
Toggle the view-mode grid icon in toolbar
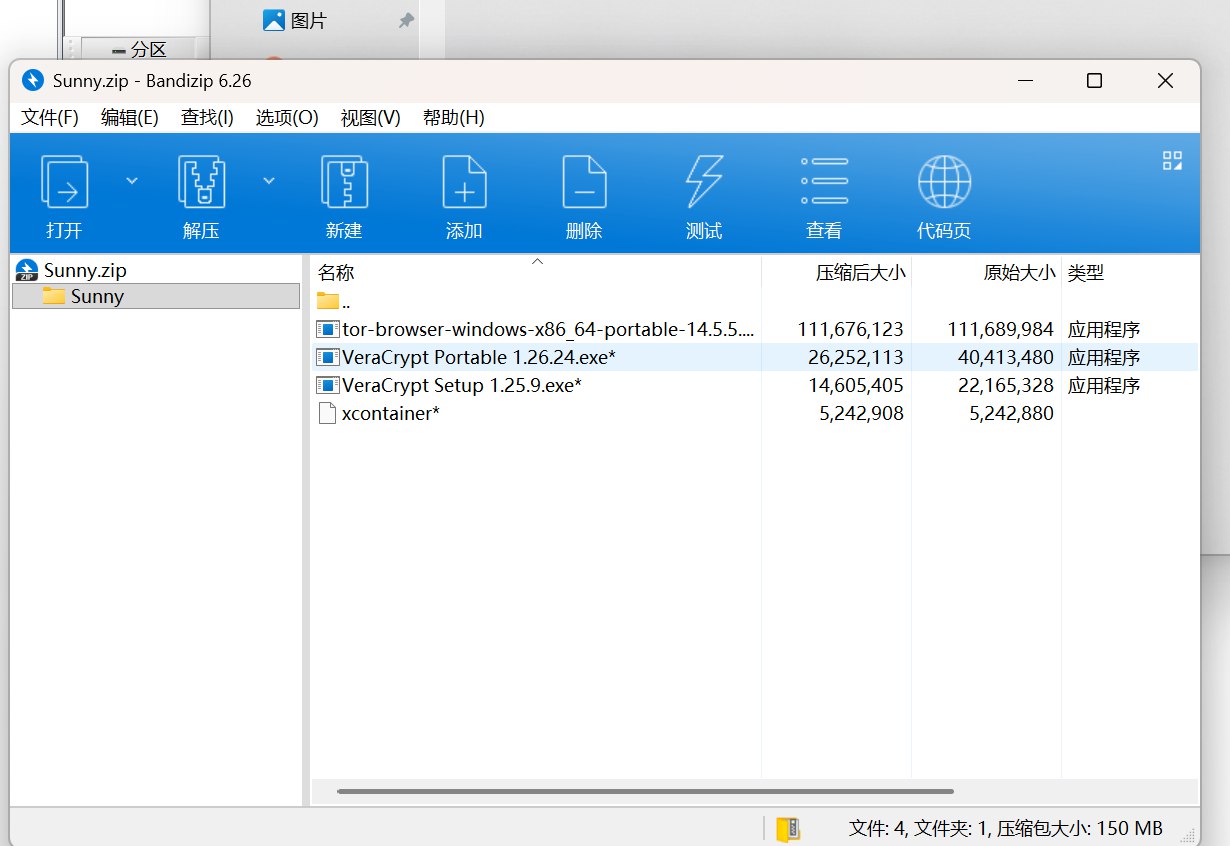[x=1172, y=161]
